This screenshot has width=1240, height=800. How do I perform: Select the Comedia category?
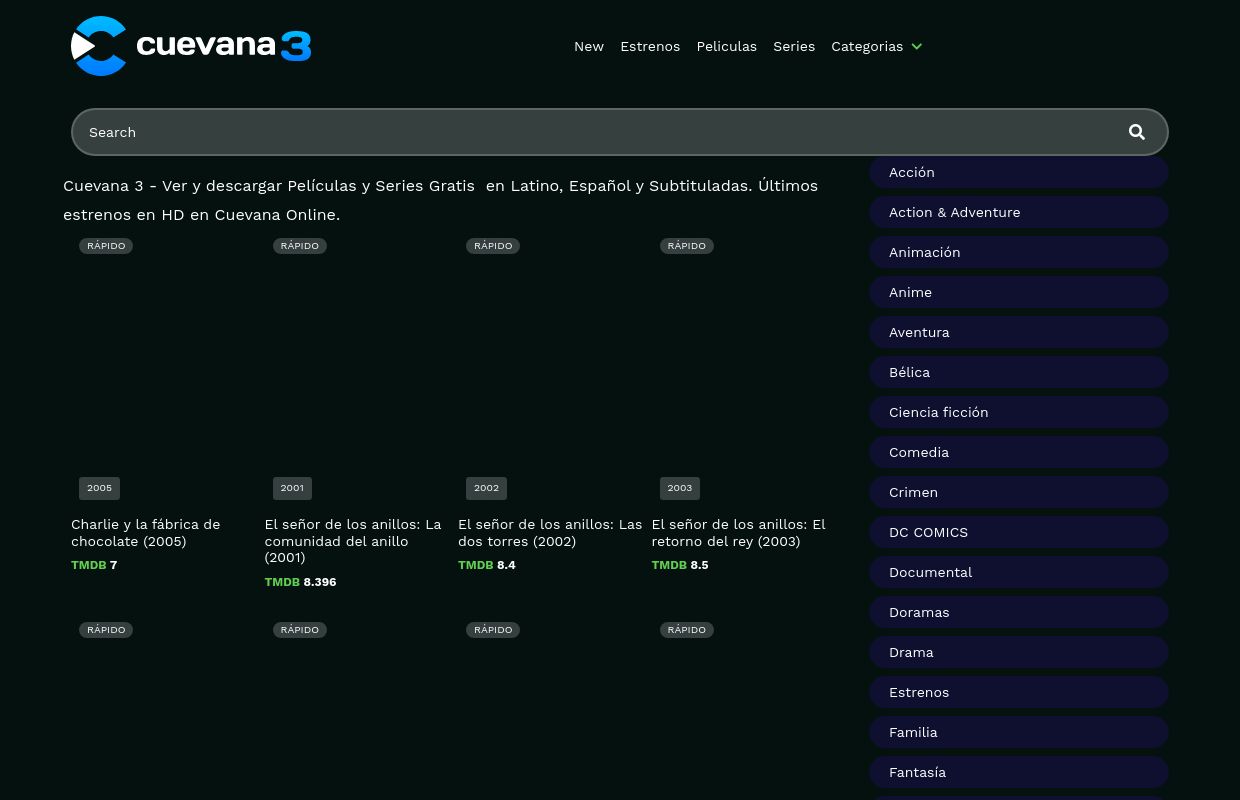[1018, 452]
